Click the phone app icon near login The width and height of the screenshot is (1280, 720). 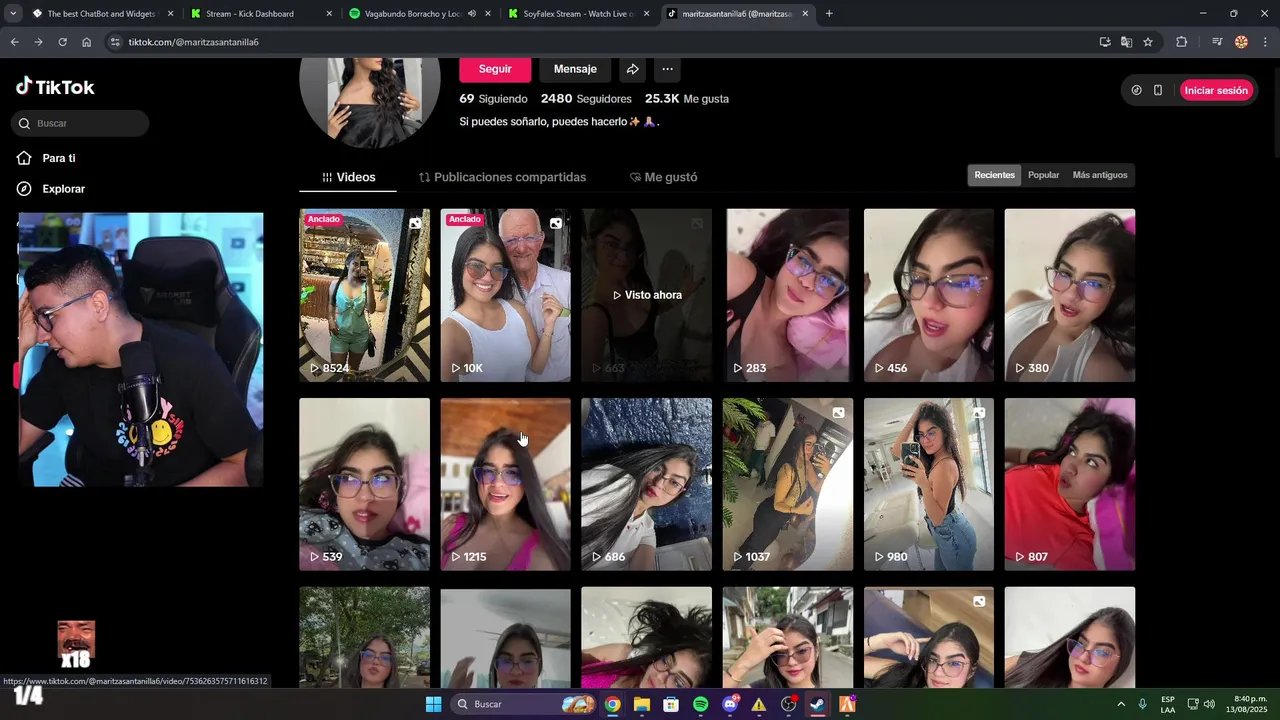[1158, 90]
